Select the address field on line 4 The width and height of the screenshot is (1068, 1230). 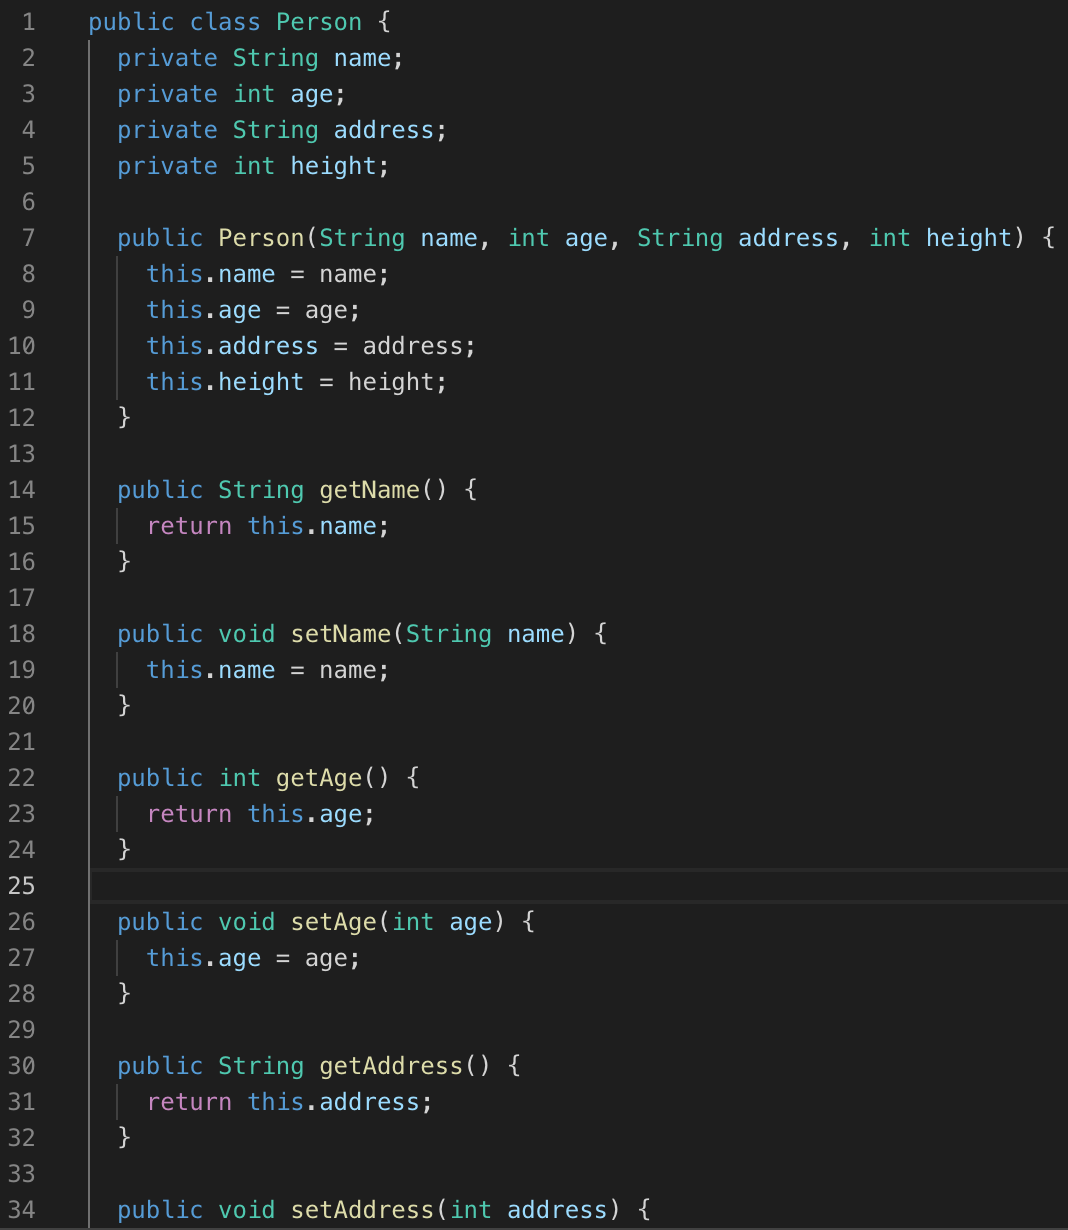382,129
